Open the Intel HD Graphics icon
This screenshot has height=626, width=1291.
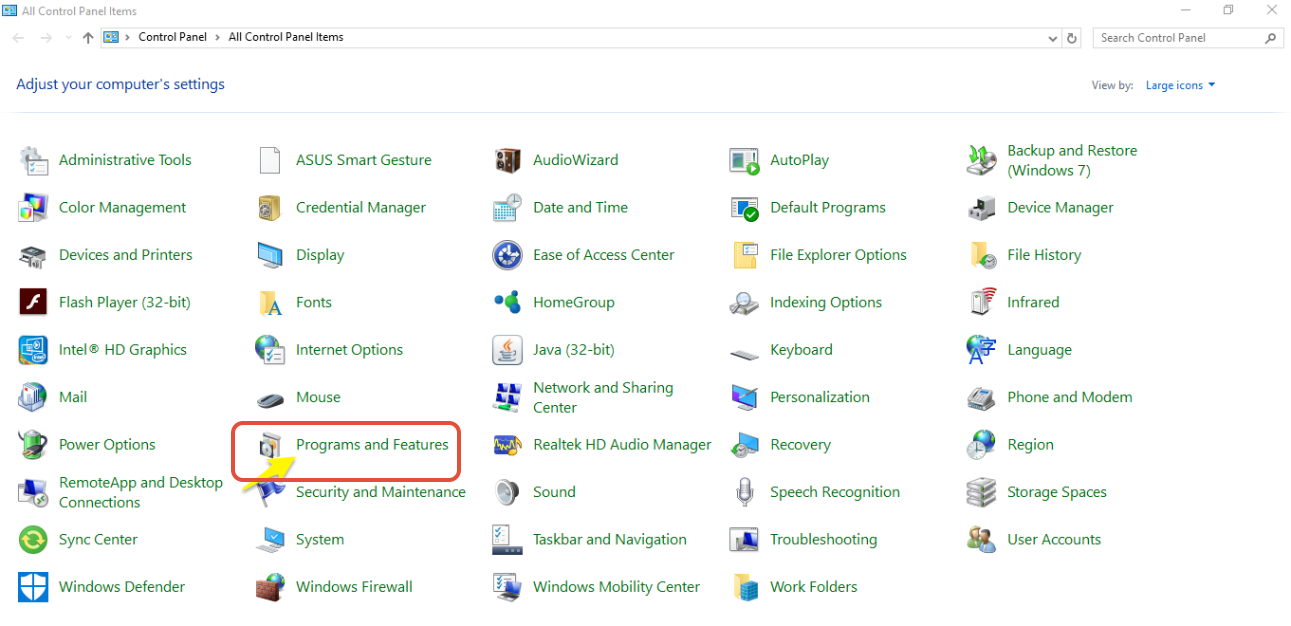(x=33, y=350)
